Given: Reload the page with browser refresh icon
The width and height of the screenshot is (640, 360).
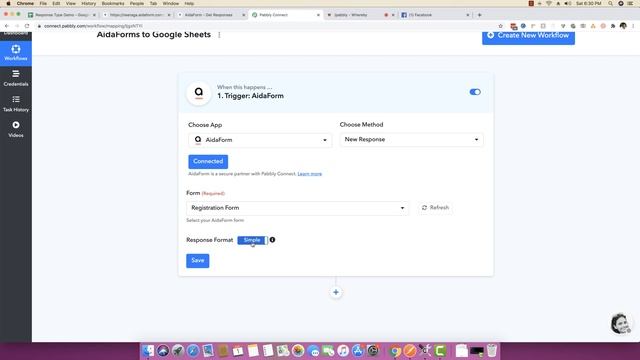Looking at the screenshot, I should 27,26.
